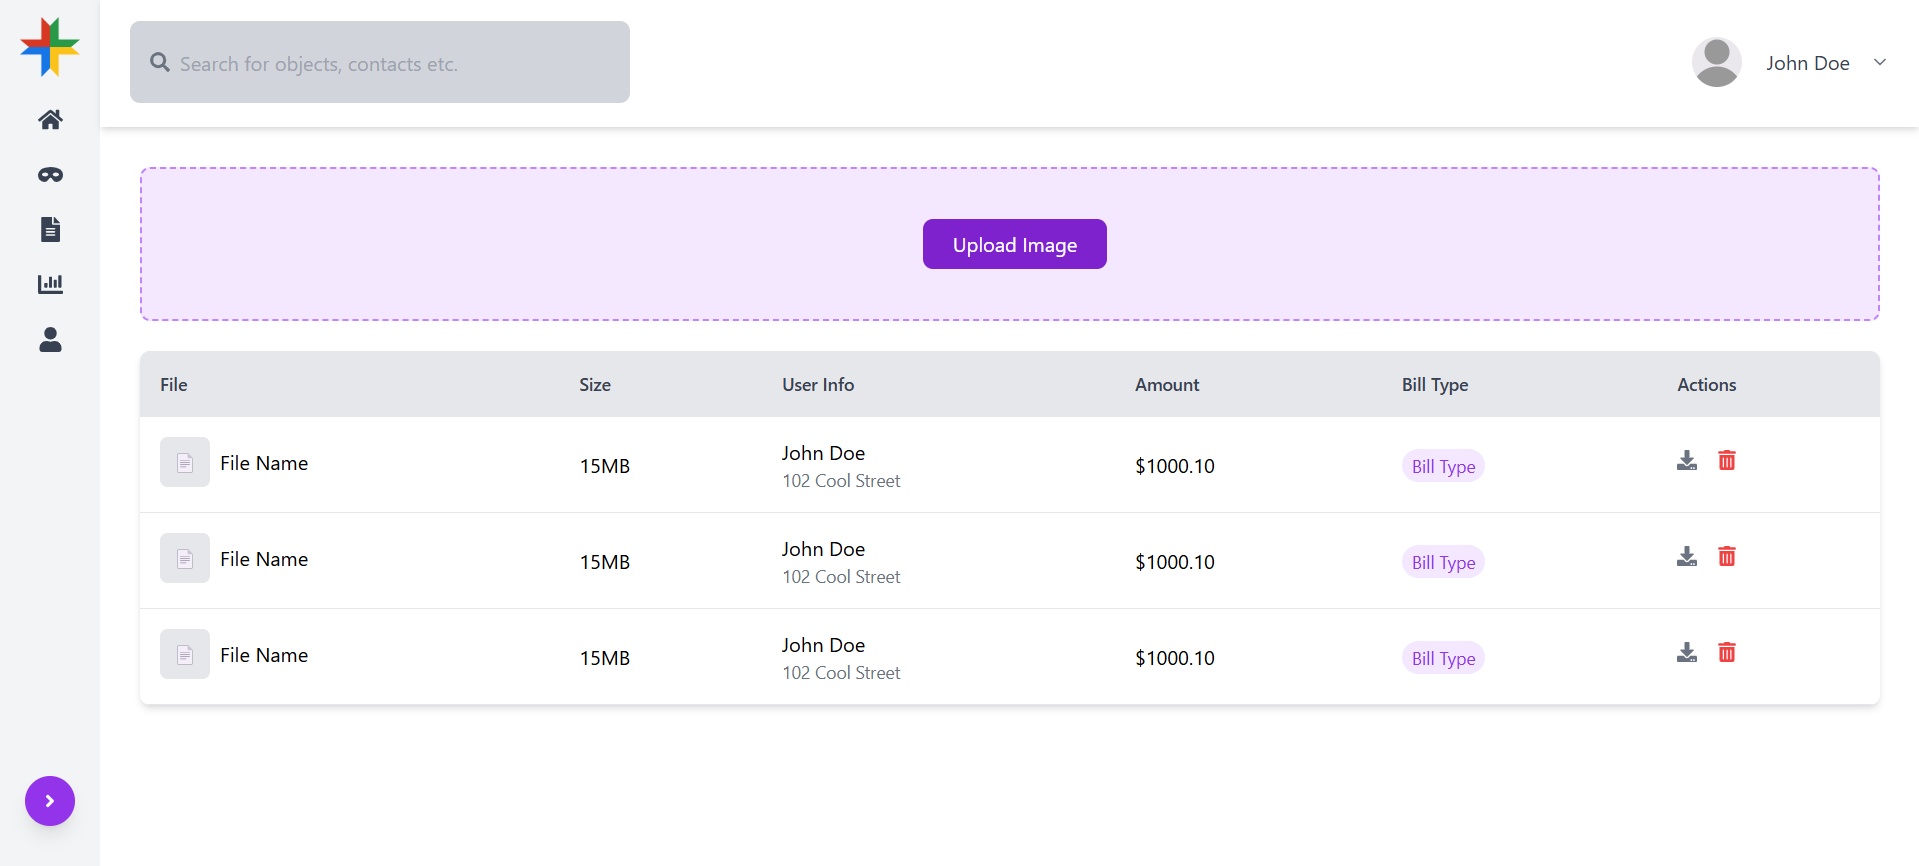Click the file thumbnail in first row
The image size is (1919, 866).
click(x=185, y=462)
